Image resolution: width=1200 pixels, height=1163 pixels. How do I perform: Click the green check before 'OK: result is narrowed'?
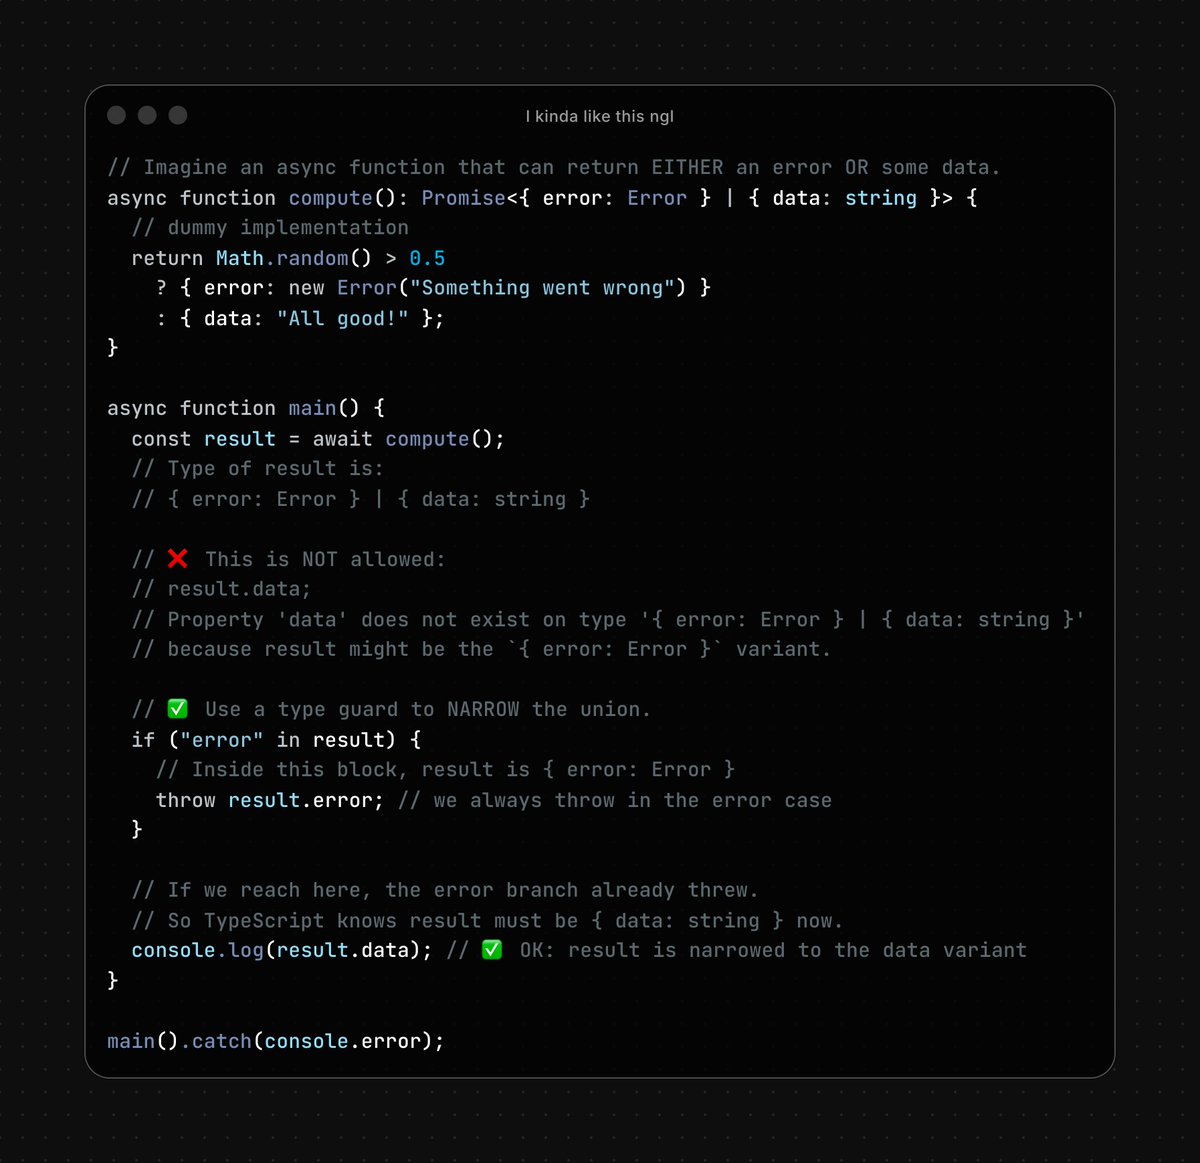coord(492,950)
